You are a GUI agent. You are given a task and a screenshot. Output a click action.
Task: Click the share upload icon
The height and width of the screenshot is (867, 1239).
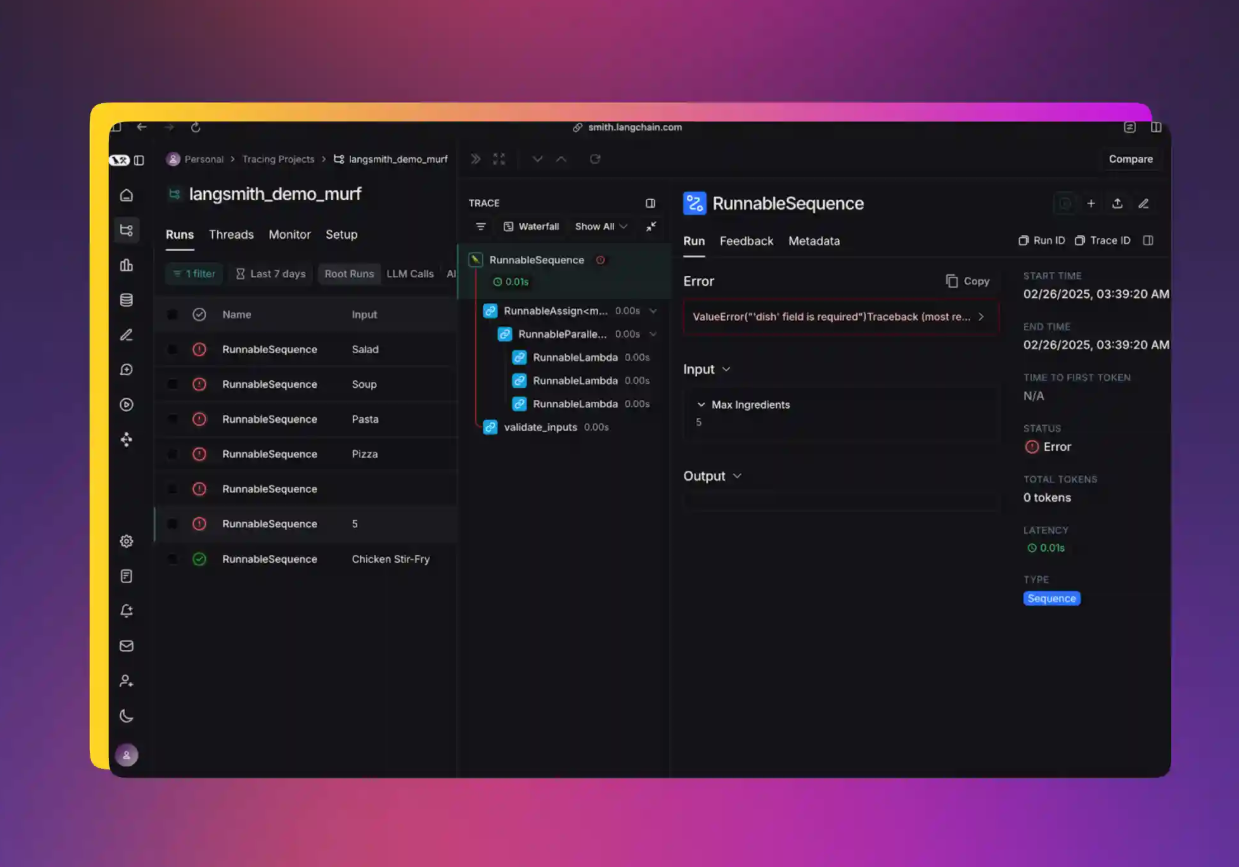click(x=1117, y=204)
